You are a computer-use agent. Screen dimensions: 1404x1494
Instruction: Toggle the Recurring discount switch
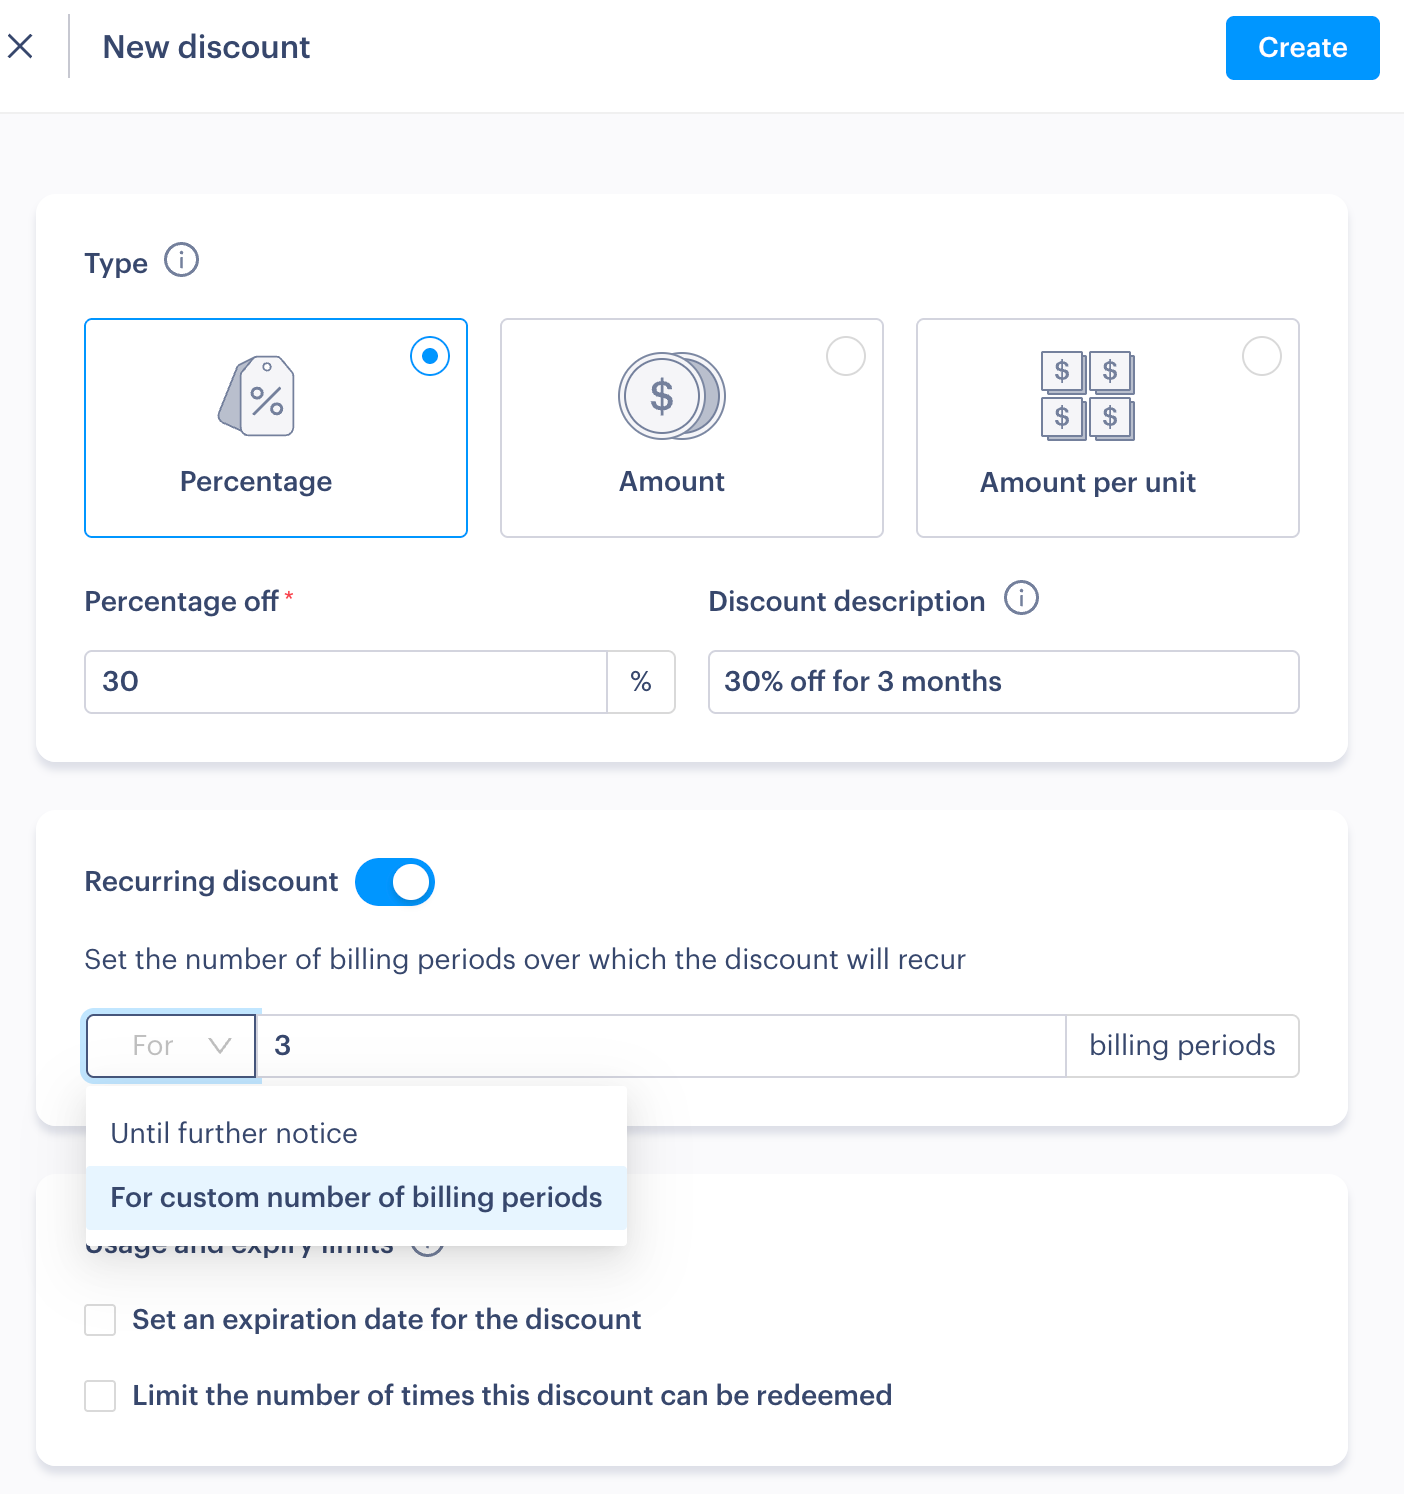(x=395, y=882)
